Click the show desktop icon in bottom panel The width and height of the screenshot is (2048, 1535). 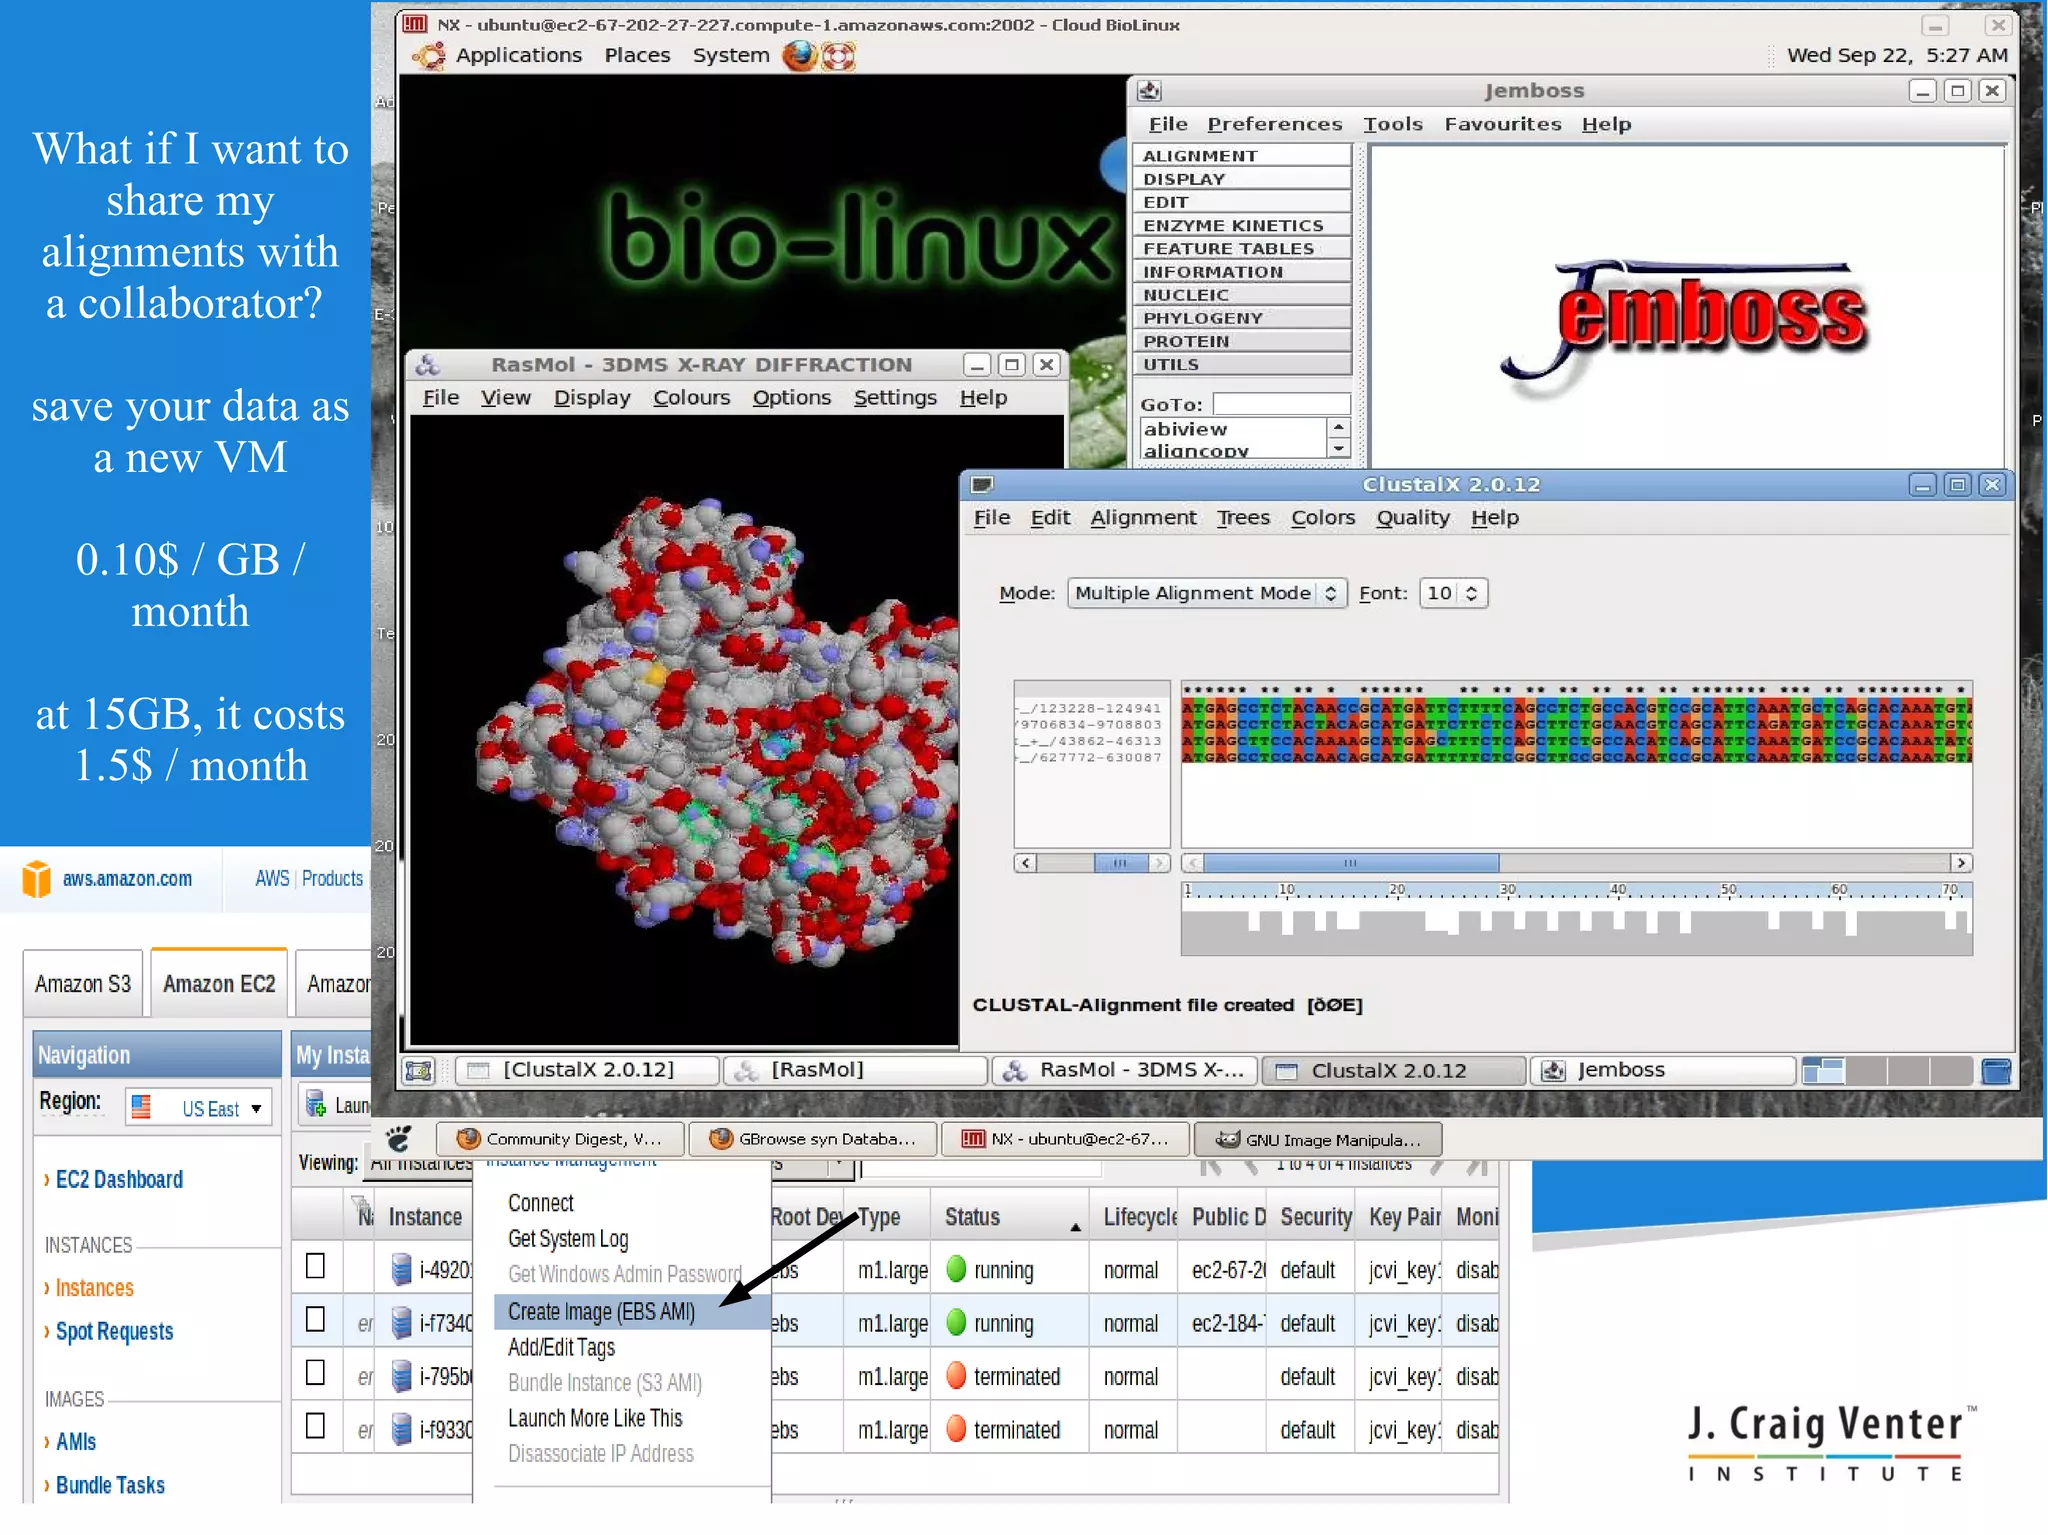pyautogui.click(x=418, y=1070)
